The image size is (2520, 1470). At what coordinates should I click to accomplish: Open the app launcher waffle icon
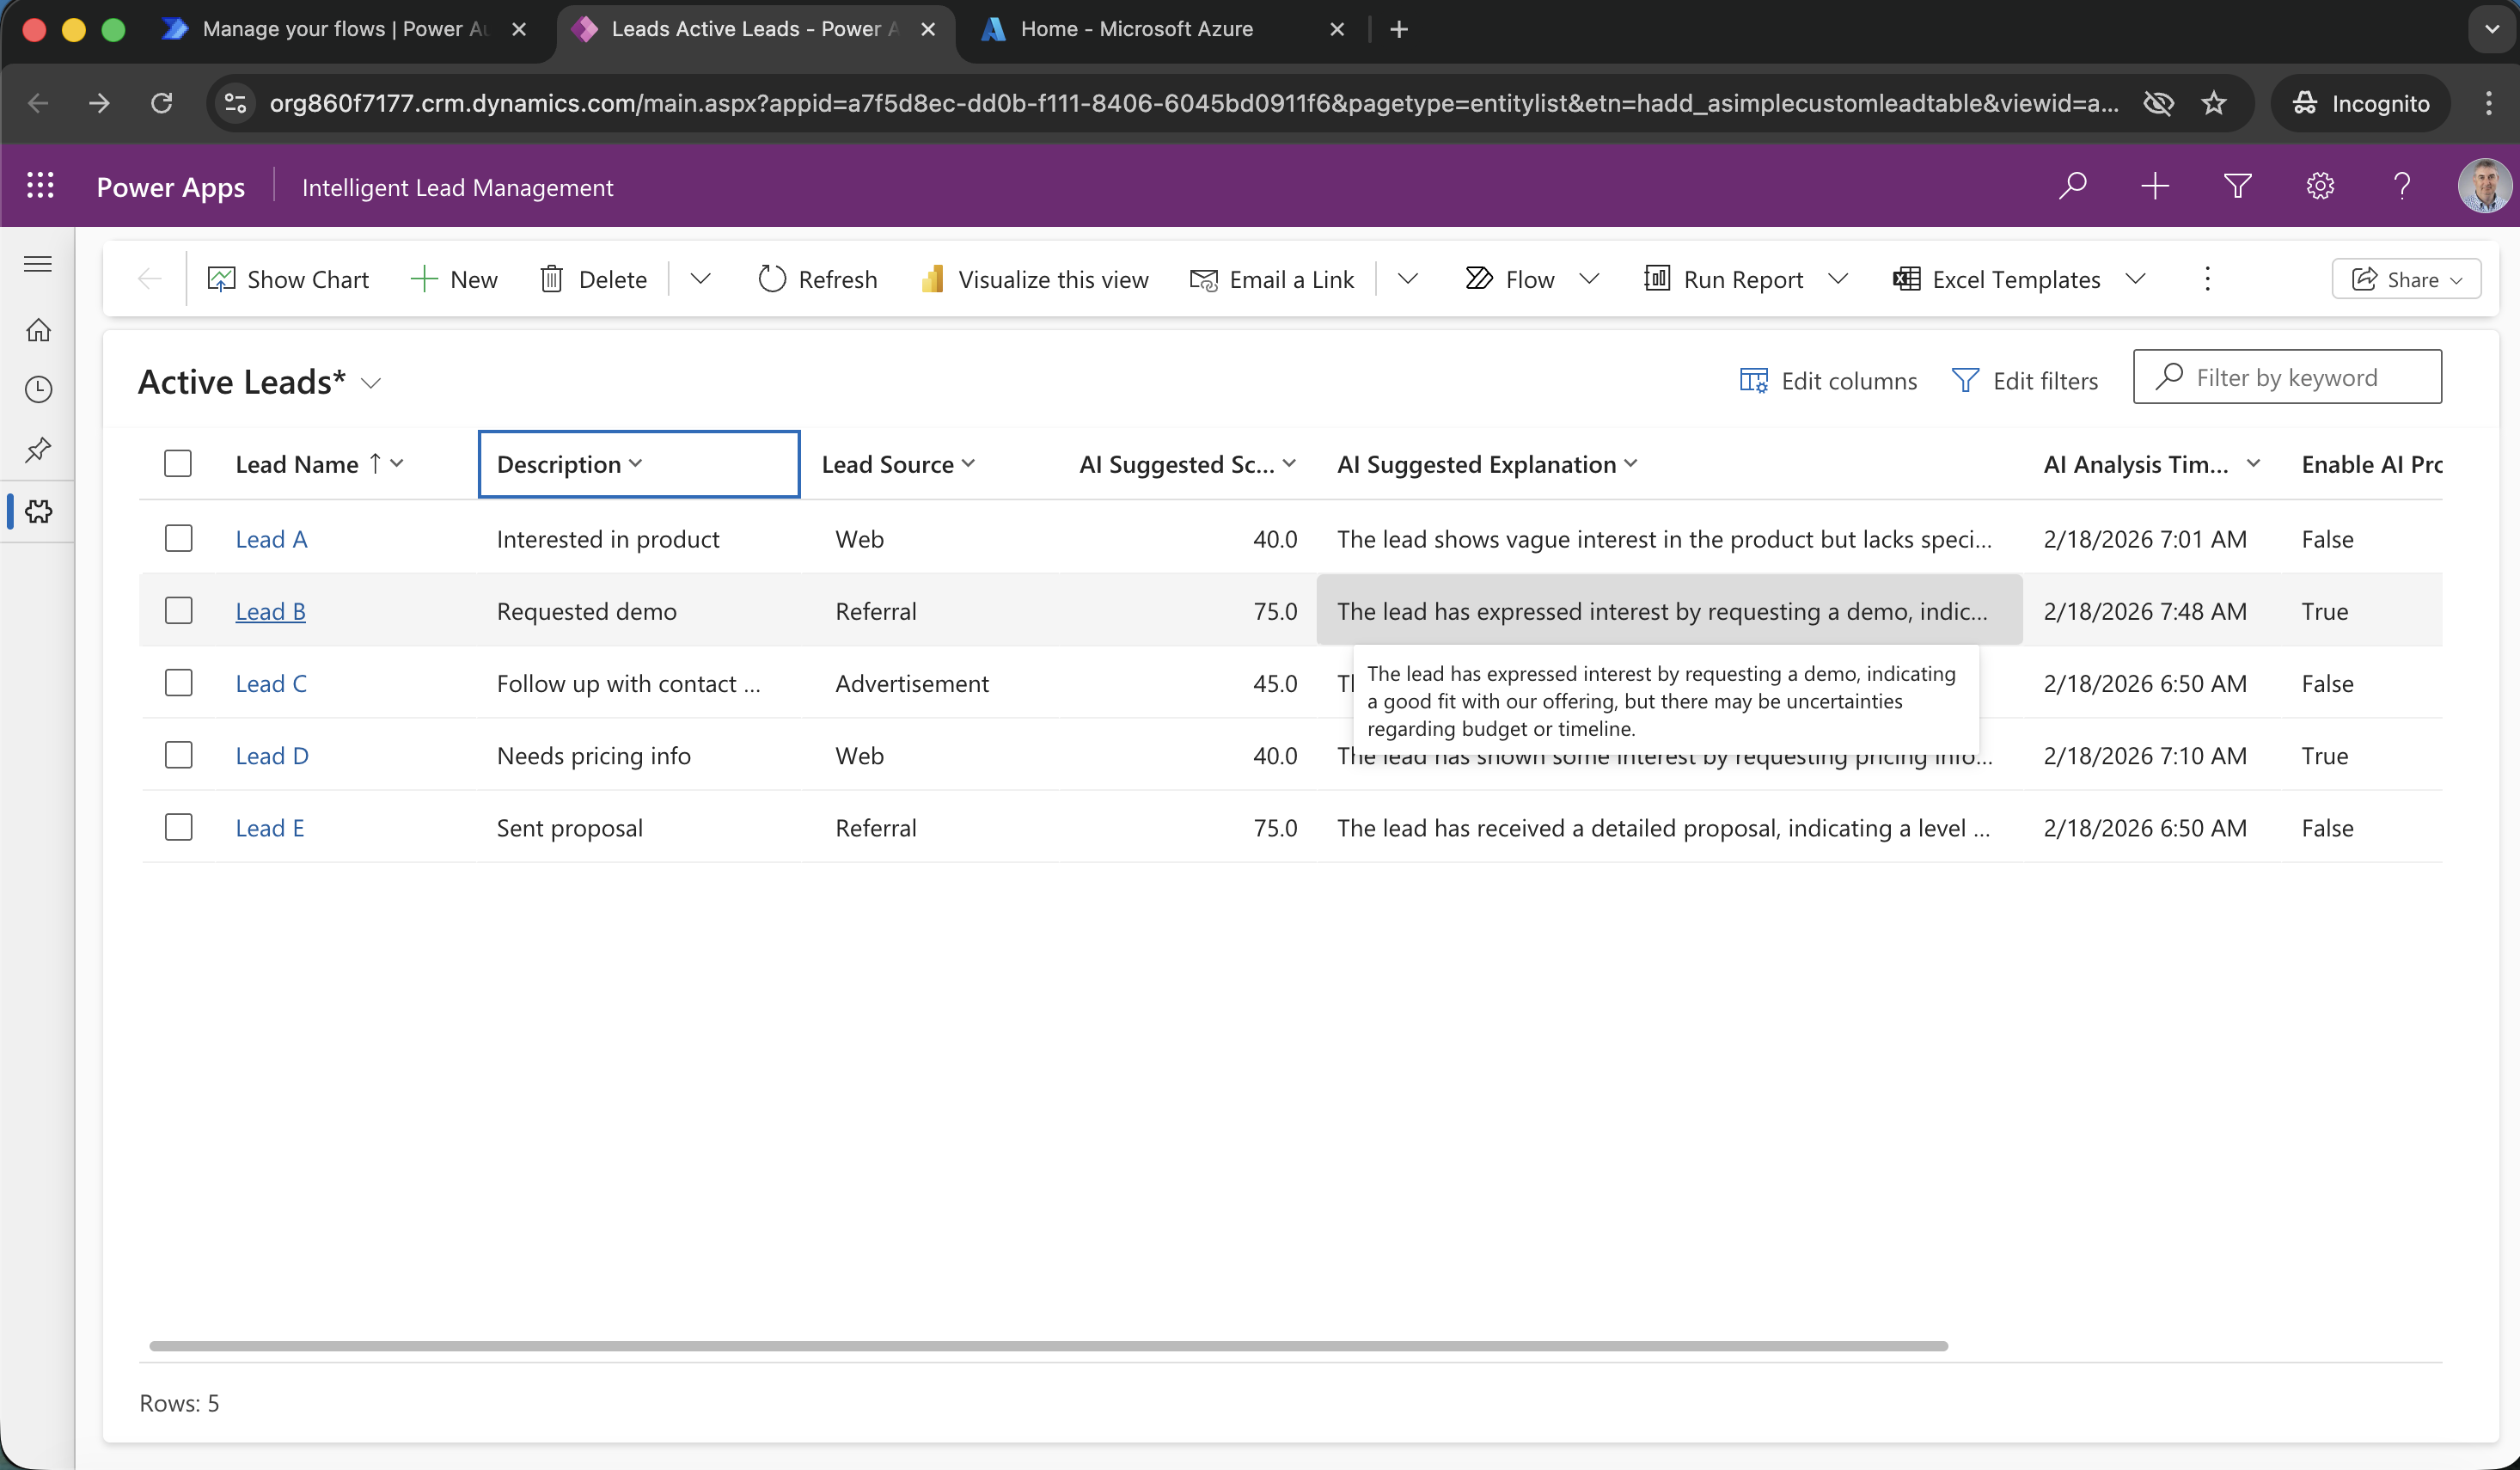40,186
